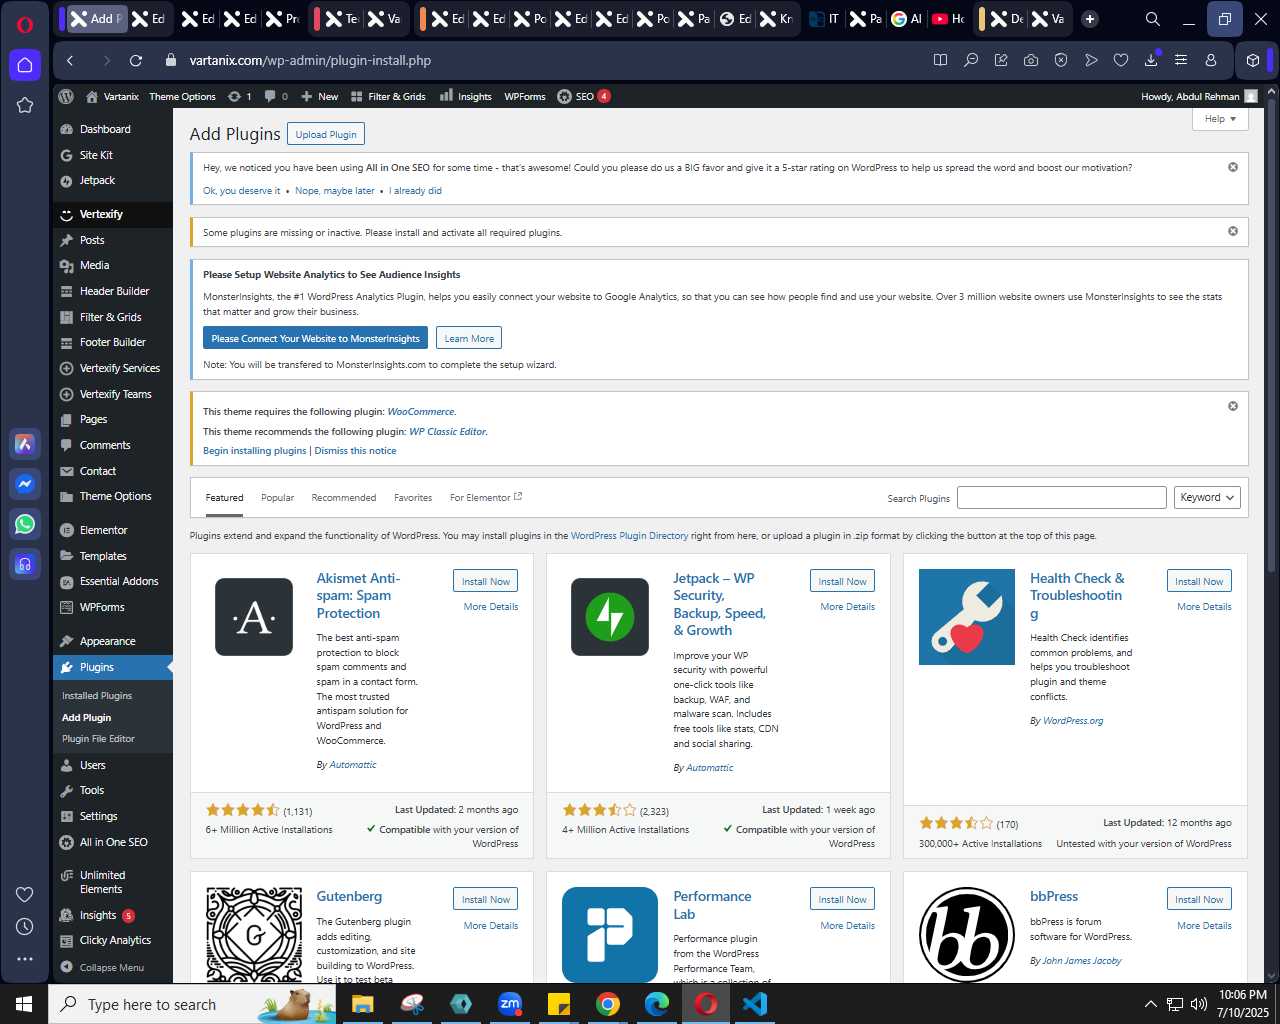Open Windows Start menu

24,1004
